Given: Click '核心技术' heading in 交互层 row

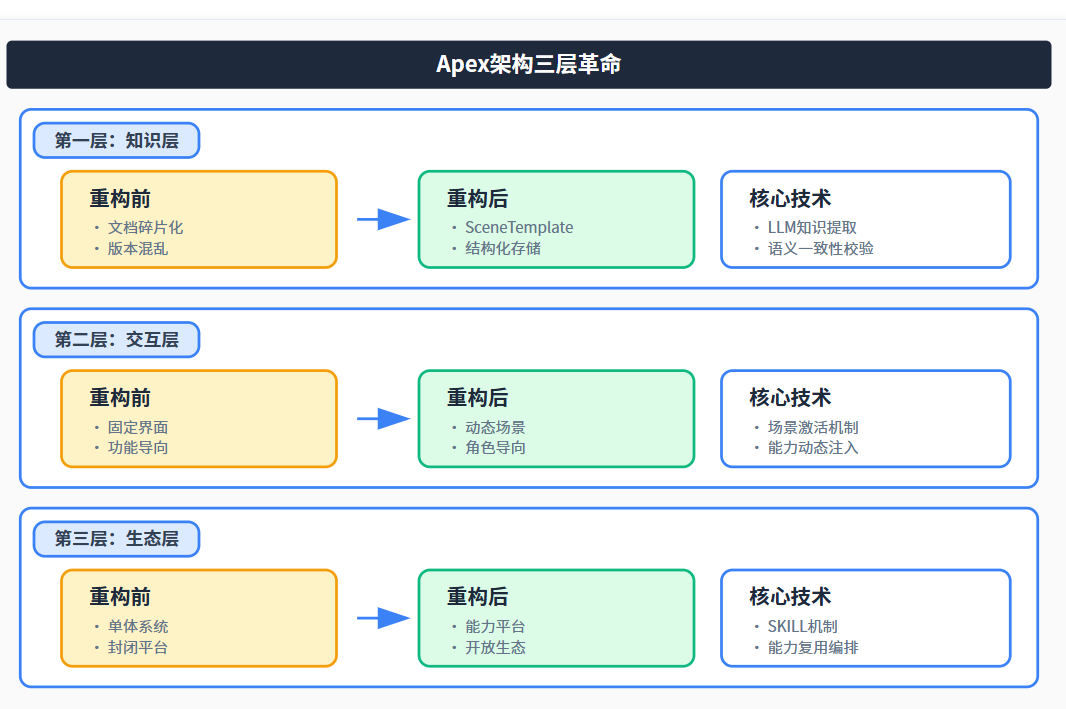Looking at the screenshot, I should pos(790,398).
